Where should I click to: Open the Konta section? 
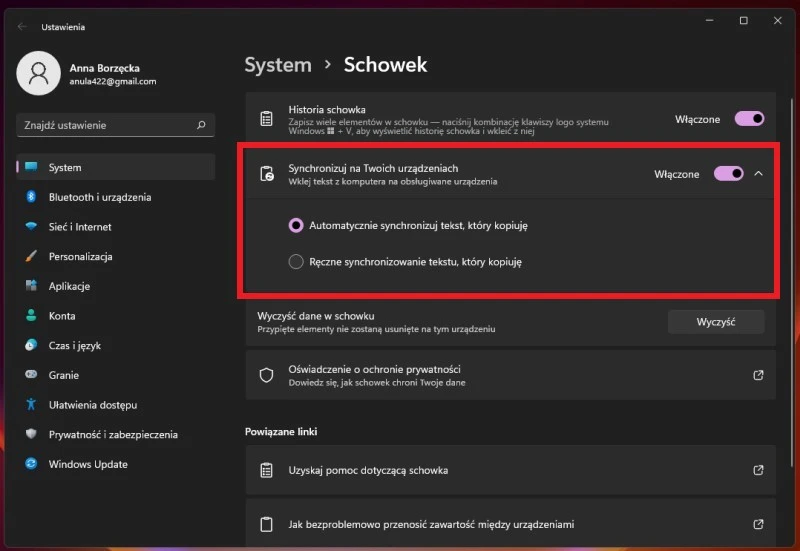[x=116, y=315]
